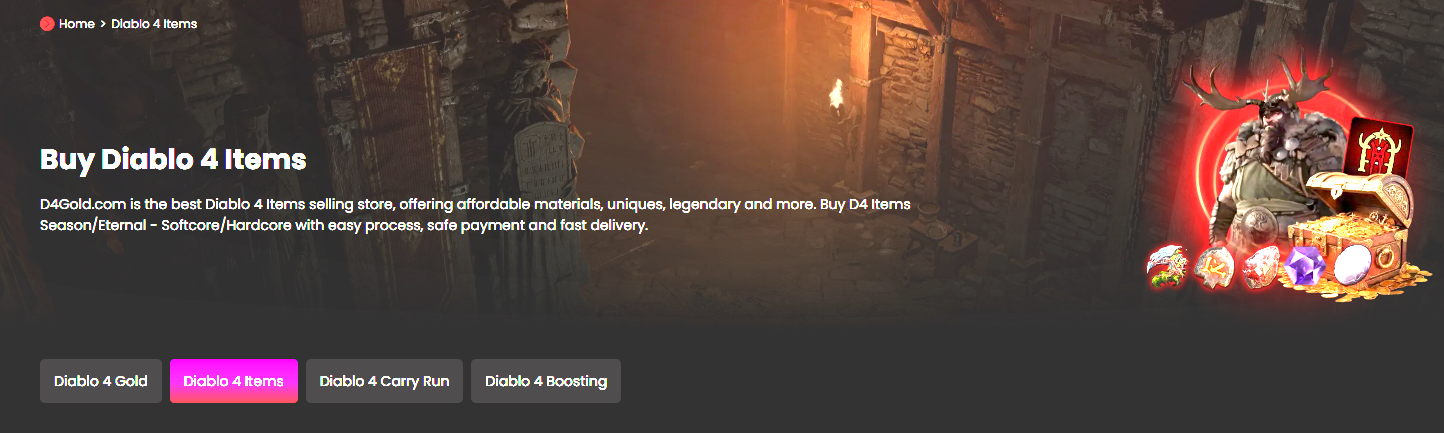Click the purple gem item icon

coord(1305,267)
